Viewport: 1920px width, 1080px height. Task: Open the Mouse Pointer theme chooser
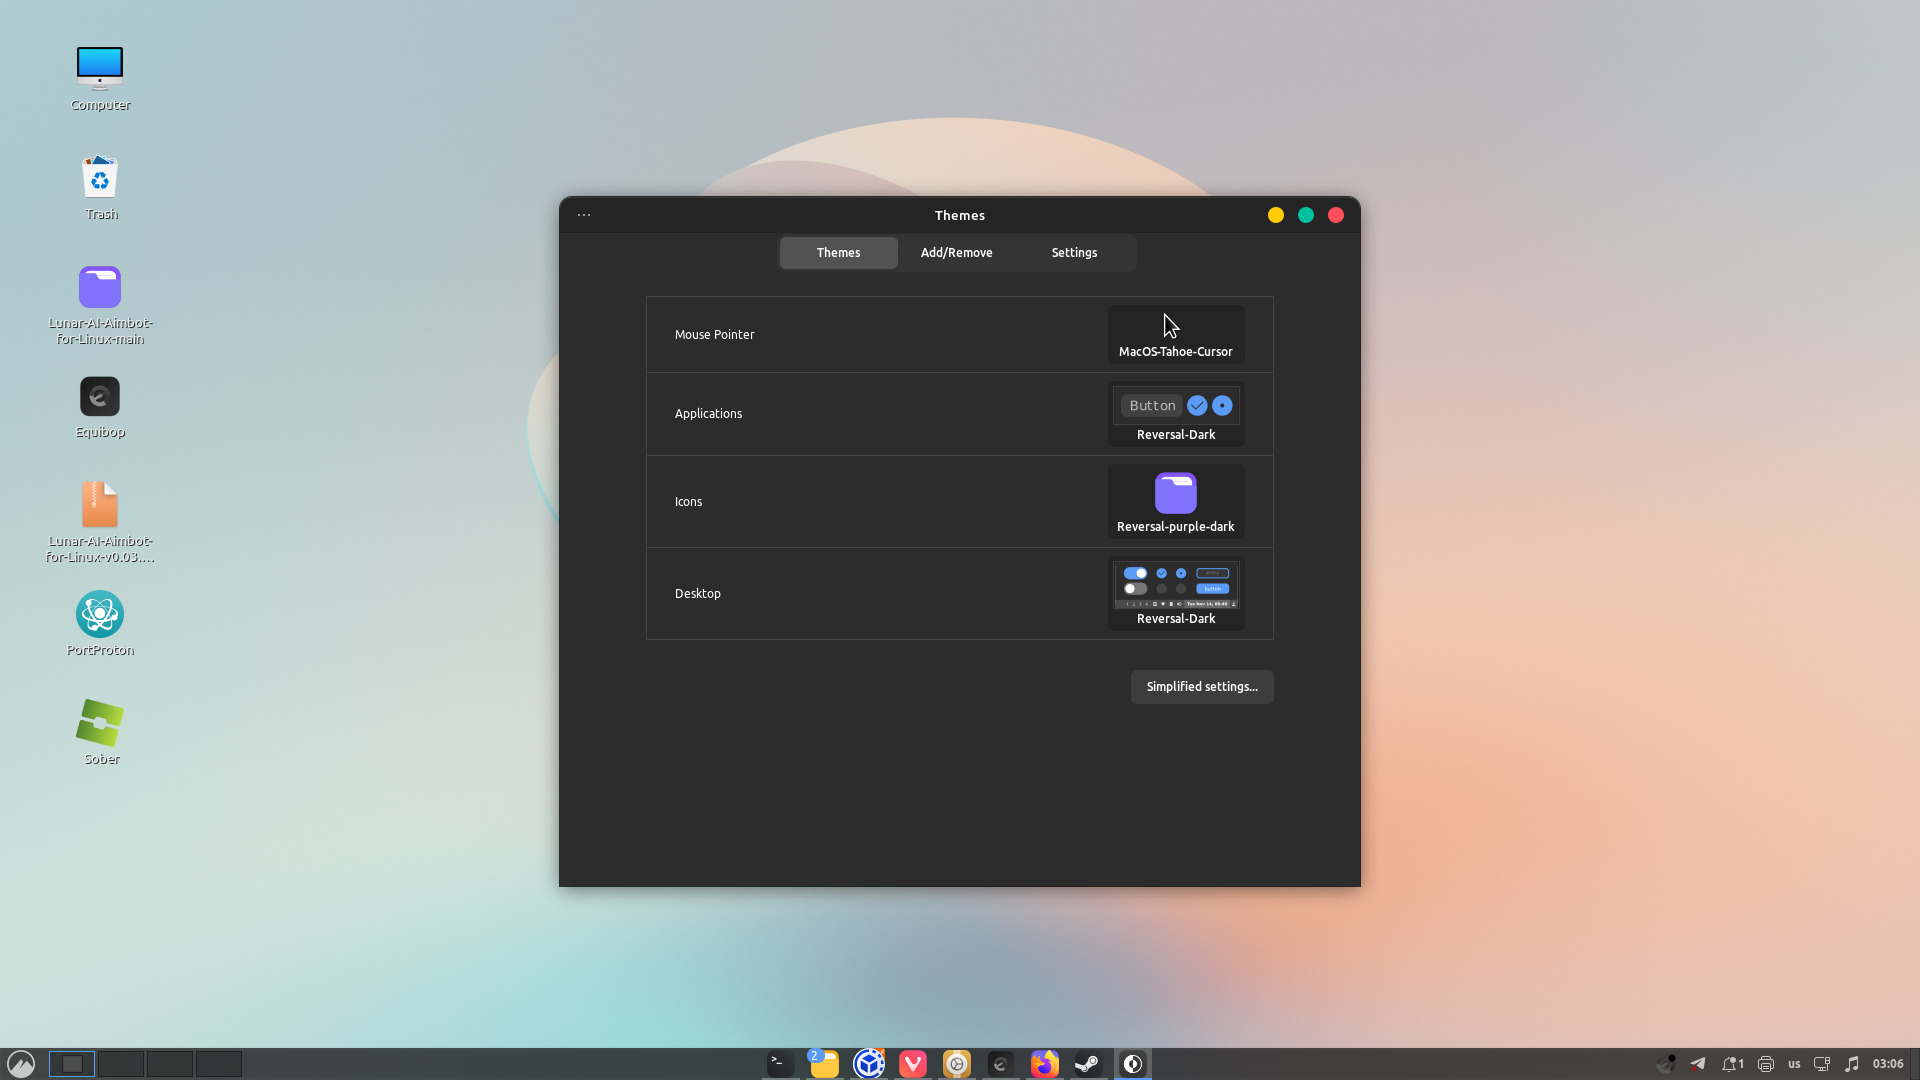coord(1175,335)
